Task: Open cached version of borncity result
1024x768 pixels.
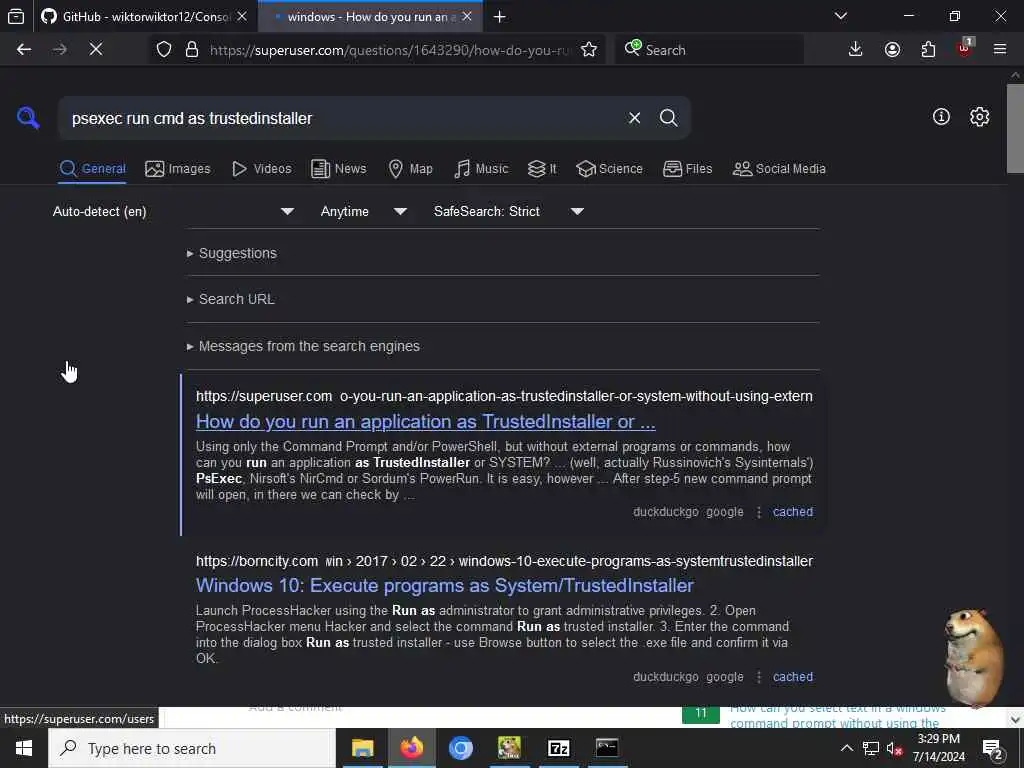Action: pos(793,677)
